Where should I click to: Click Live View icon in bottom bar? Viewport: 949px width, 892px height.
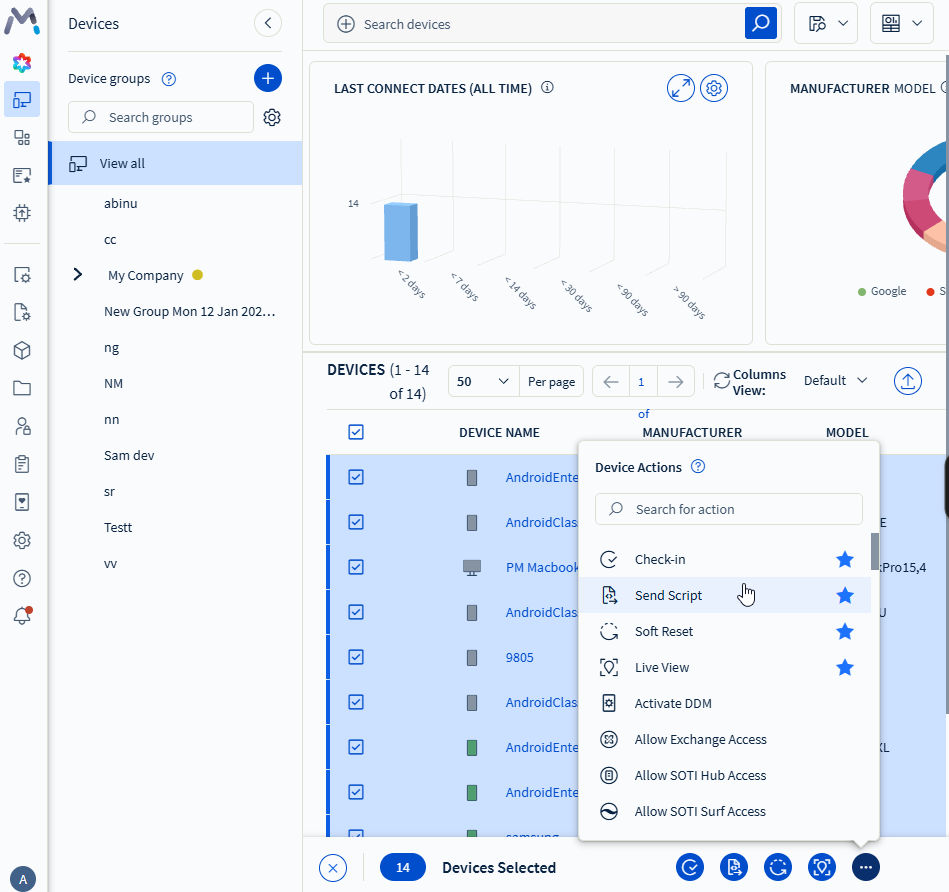coord(822,867)
